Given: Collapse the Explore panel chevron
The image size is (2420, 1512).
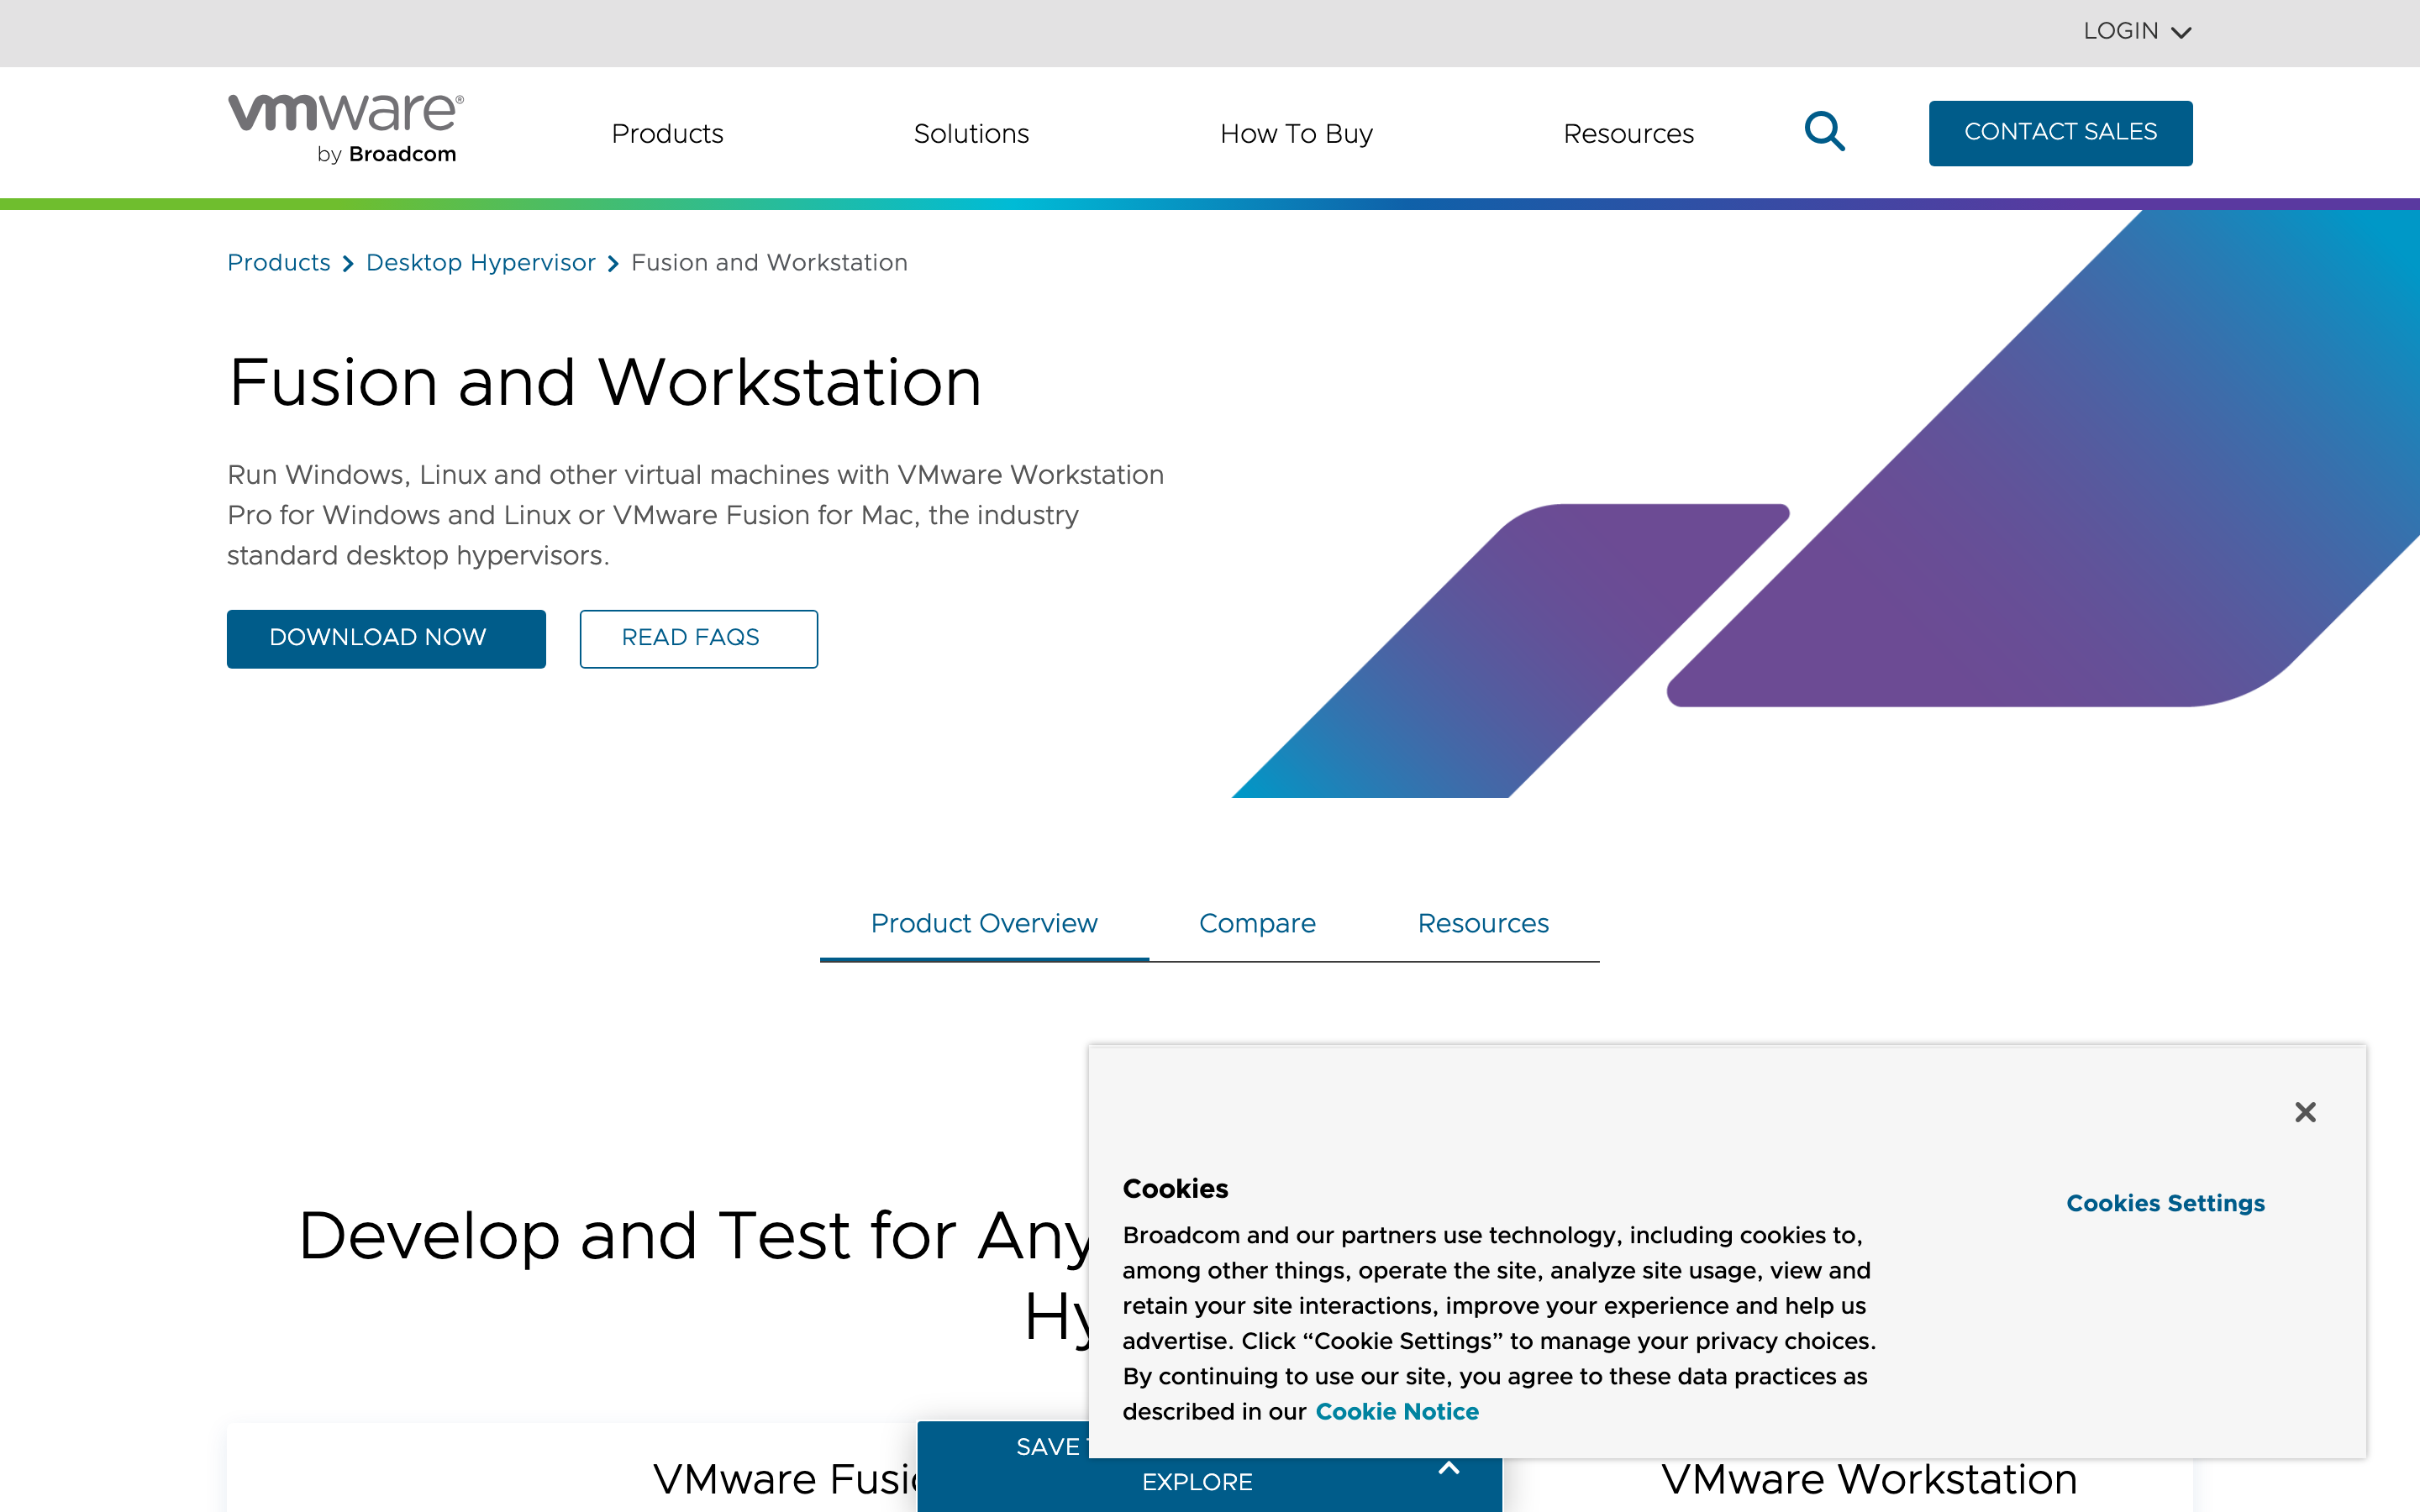Looking at the screenshot, I should (1449, 1469).
